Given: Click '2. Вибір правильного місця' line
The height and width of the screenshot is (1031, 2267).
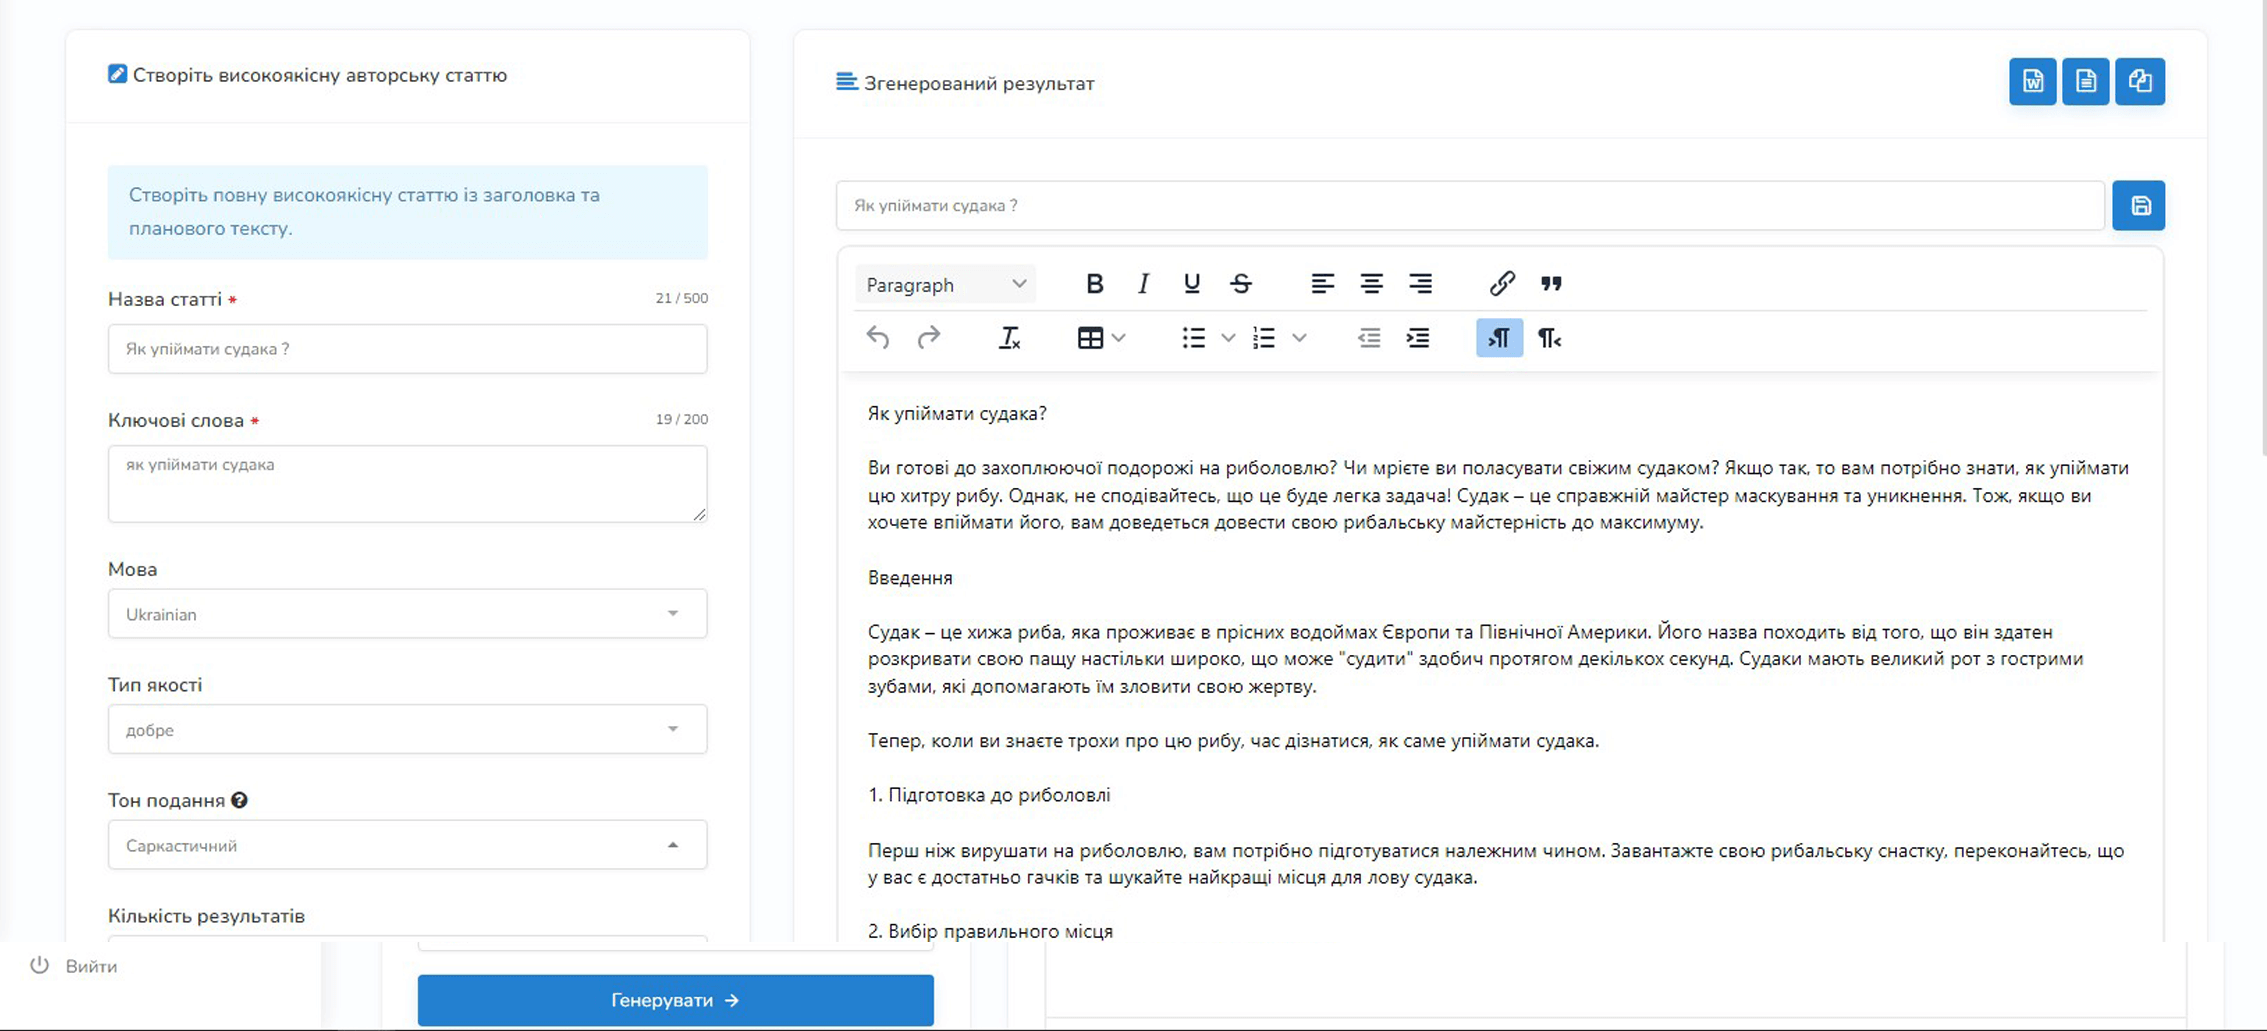Looking at the screenshot, I should [990, 931].
